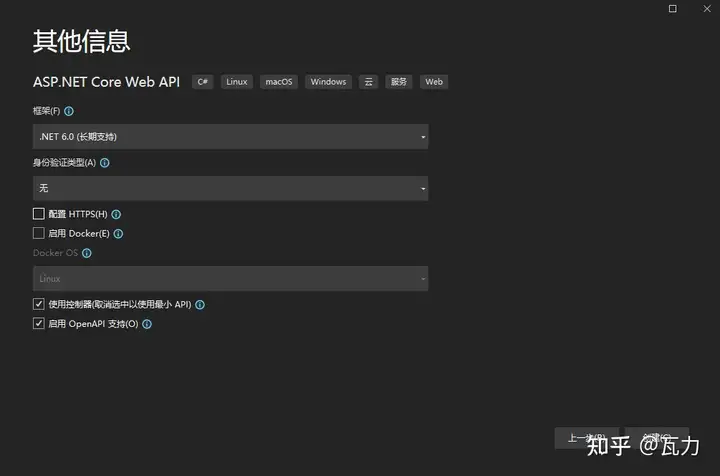Click the info icon next to 身份验证类型(A)
Viewport: 720px width, 476px height.
[105, 163]
